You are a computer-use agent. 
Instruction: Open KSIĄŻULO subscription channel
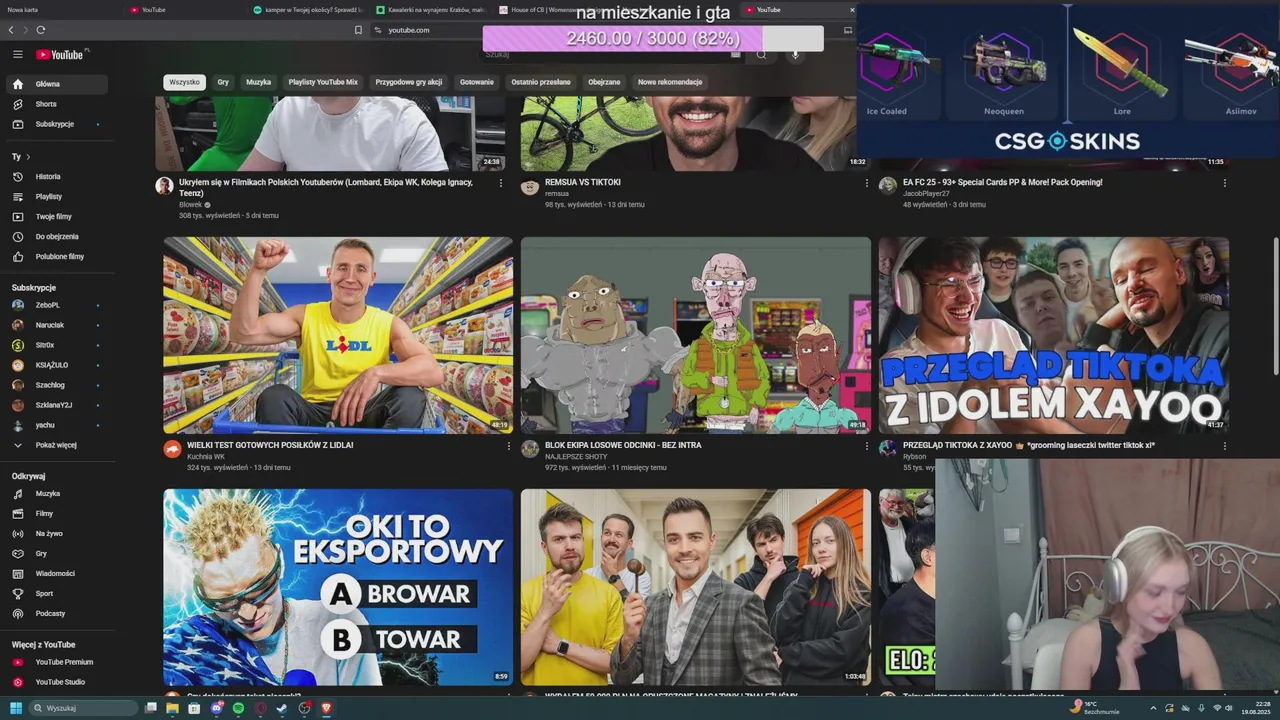(57, 365)
